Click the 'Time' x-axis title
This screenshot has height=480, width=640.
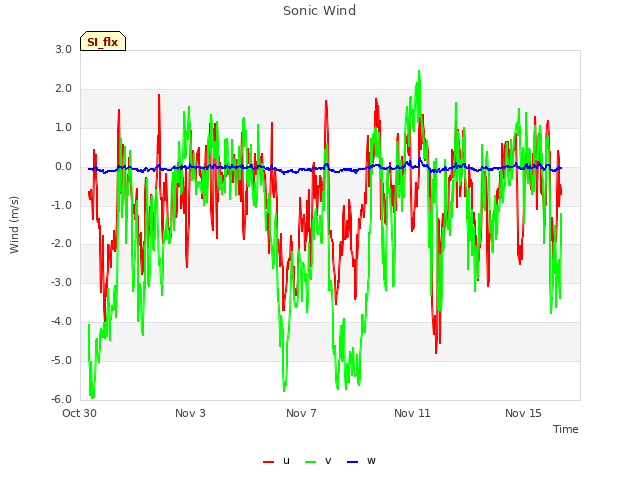pos(566,429)
